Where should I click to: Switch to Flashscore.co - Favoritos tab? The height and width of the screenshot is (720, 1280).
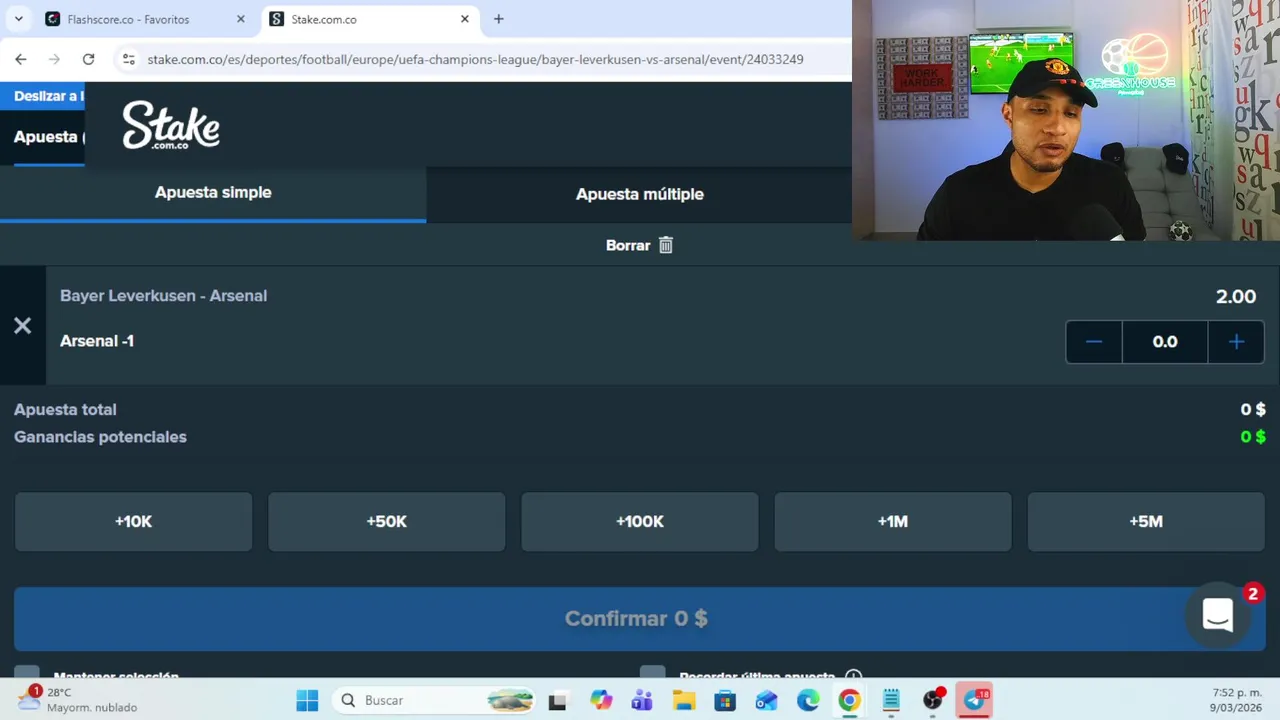click(143, 19)
